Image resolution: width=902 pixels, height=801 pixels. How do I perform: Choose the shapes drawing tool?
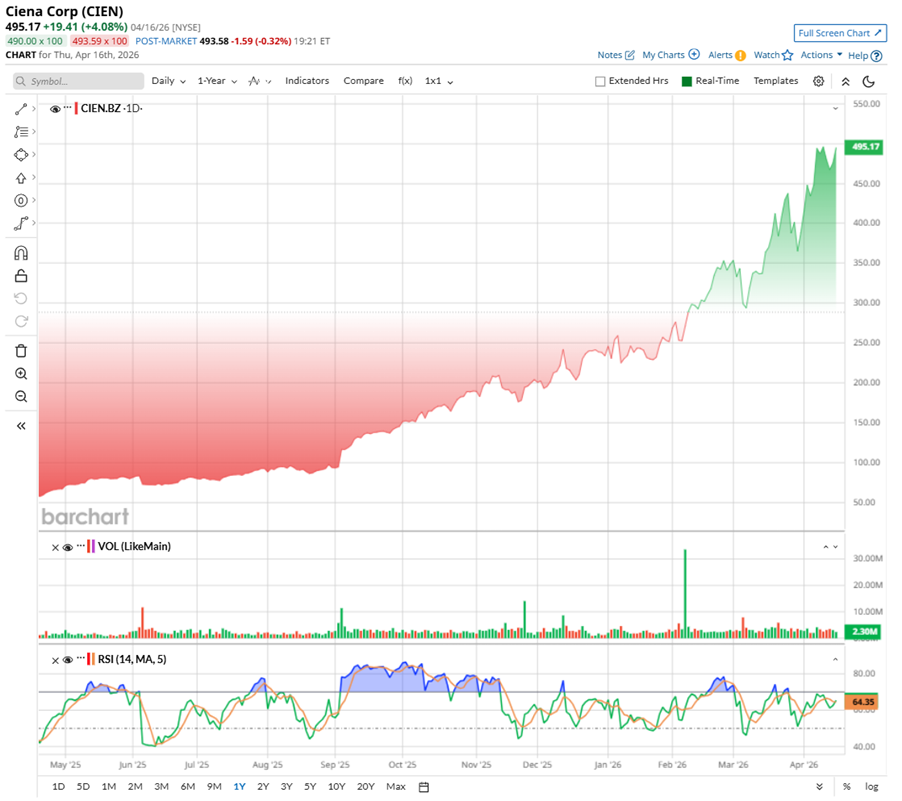coord(21,155)
